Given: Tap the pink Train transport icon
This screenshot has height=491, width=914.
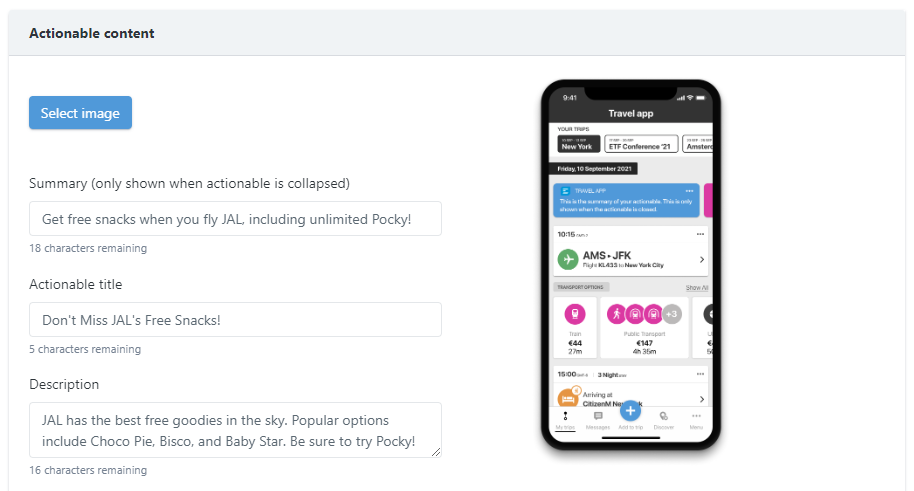Looking at the screenshot, I should (x=575, y=313).
